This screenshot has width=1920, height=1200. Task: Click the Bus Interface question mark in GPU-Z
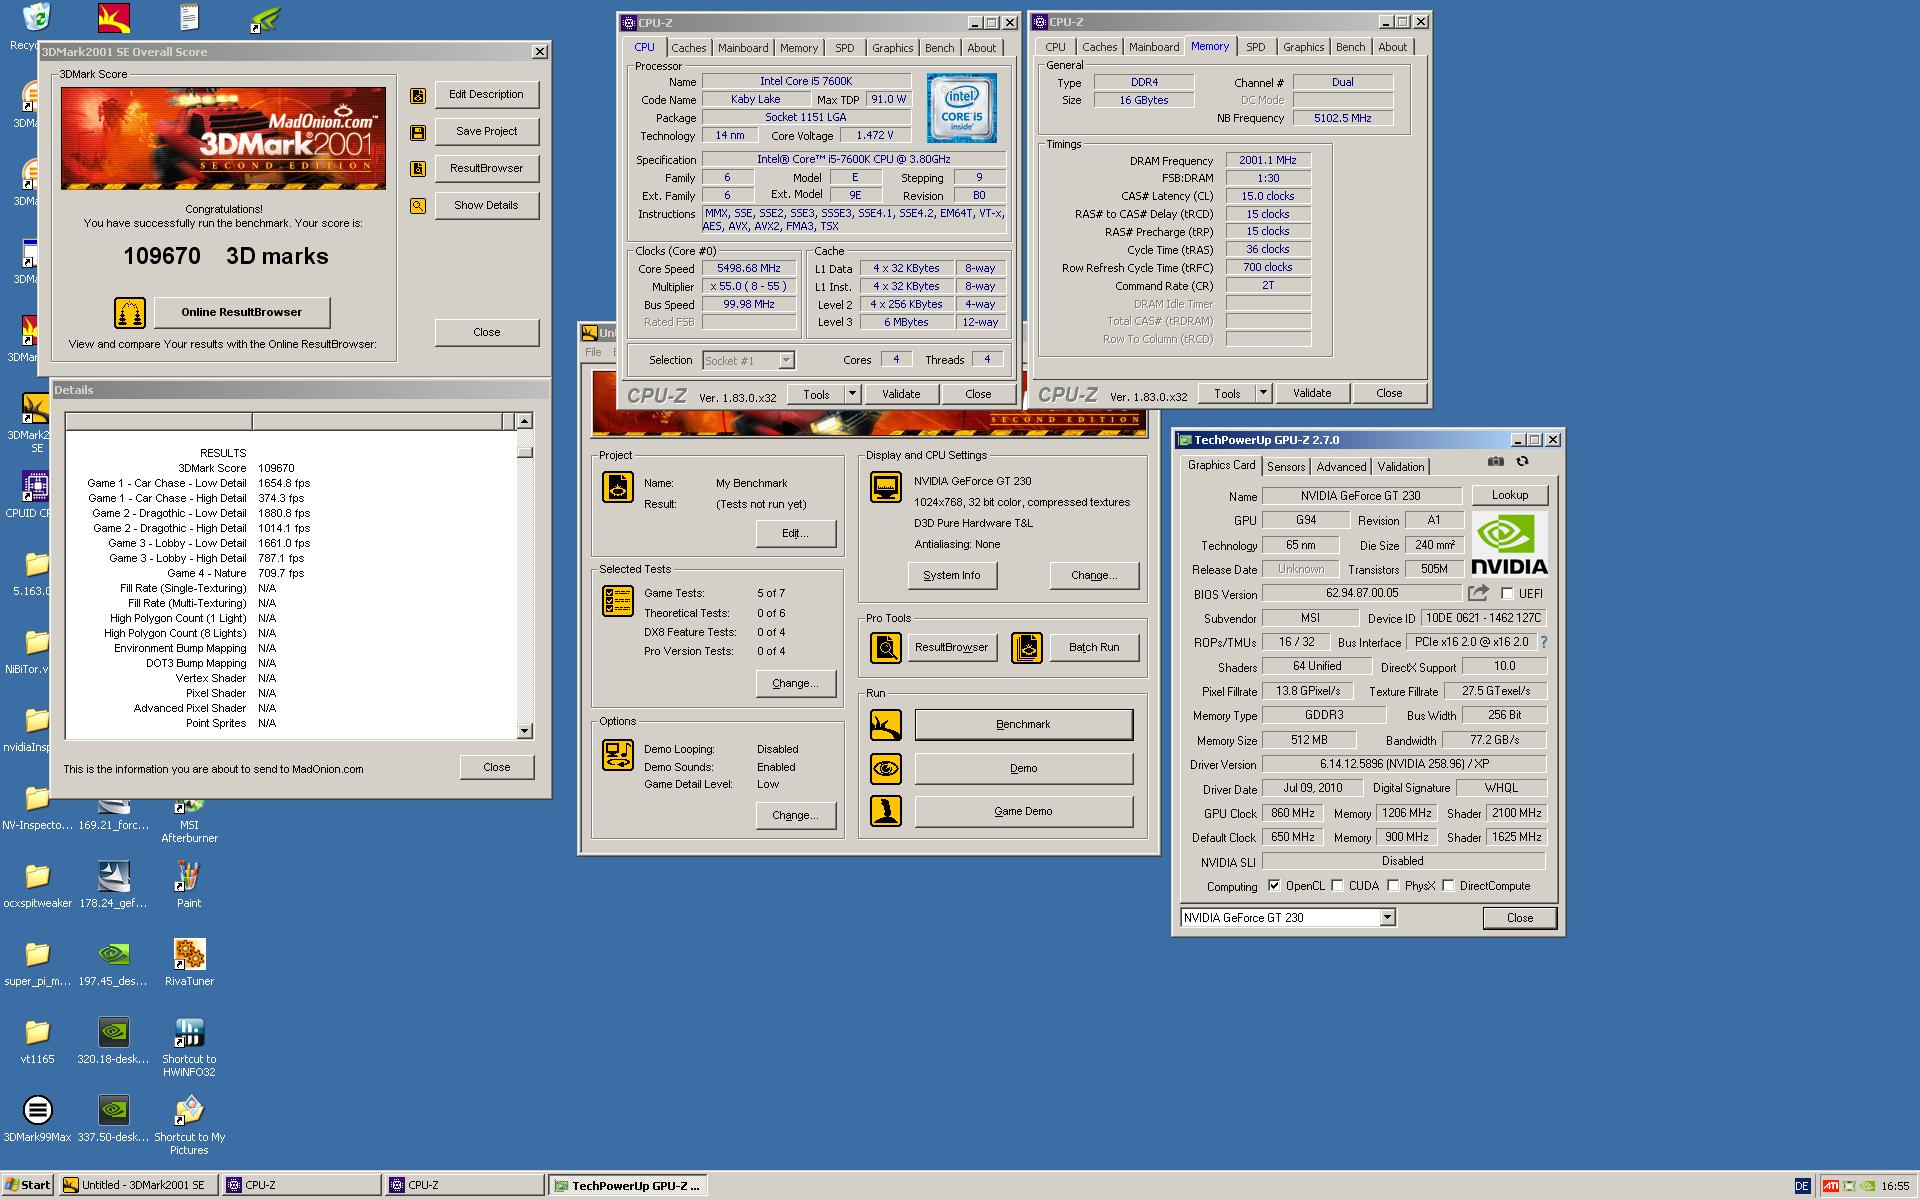pyautogui.click(x=1543, y=642)
